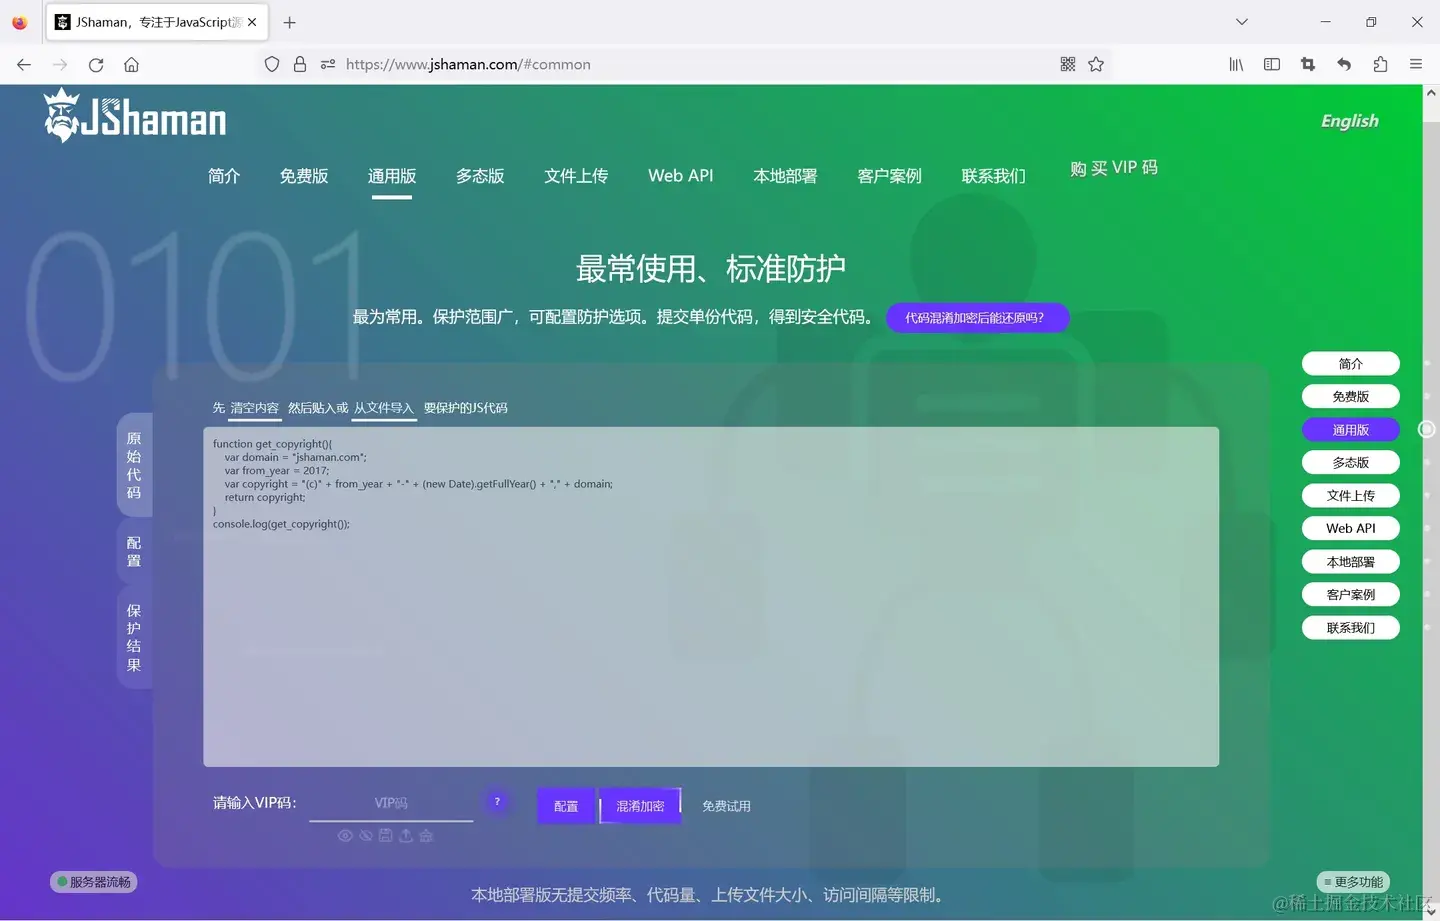Open the browser hamburger menu
Image resolution: width=1440 pixels, height=921 pixels.
pyautogui.click(x=1416, y=64)
